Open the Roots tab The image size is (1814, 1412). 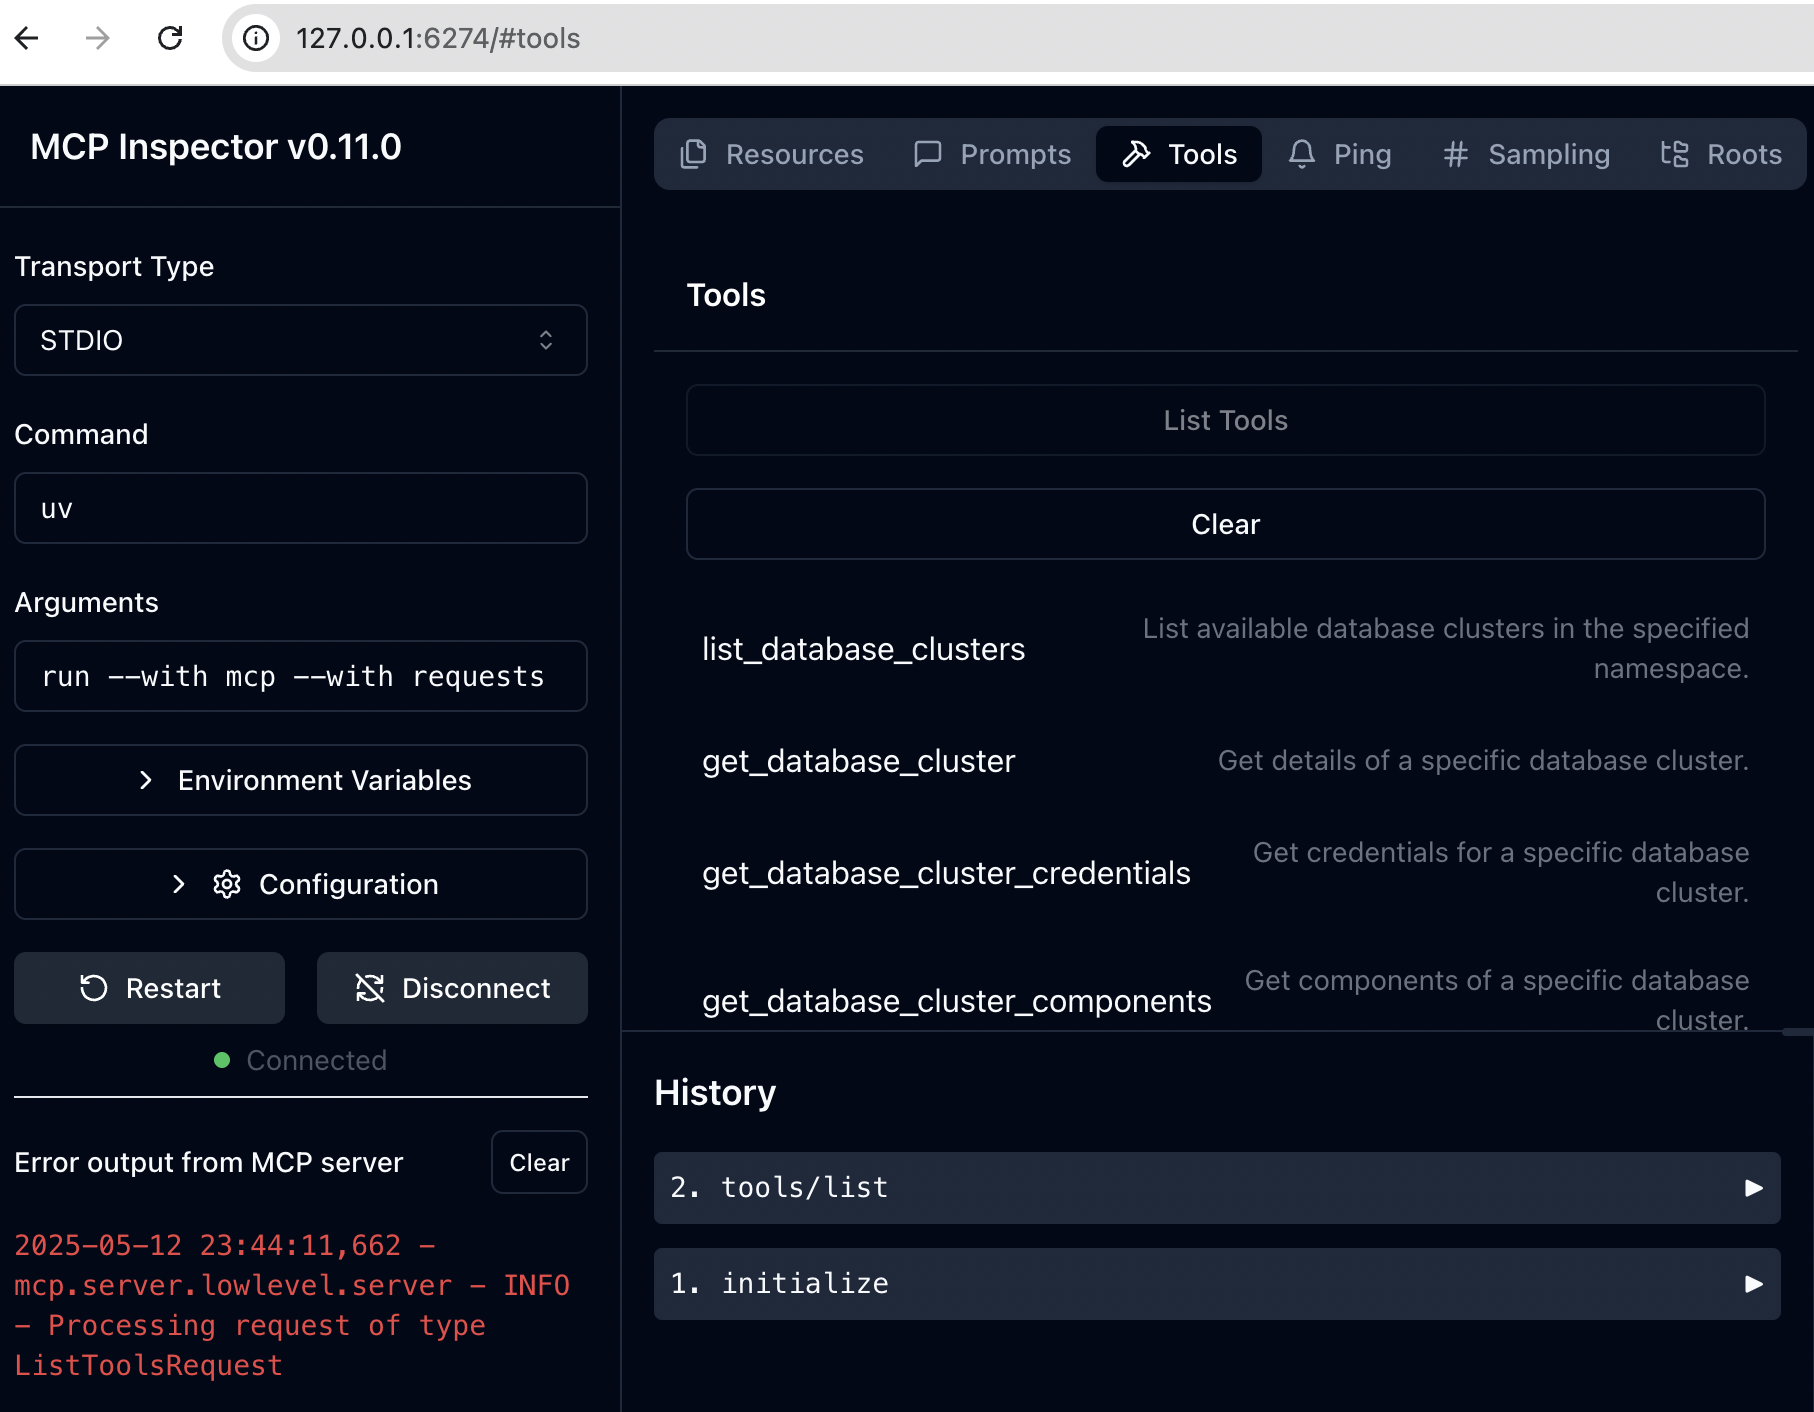(1721, 154)
